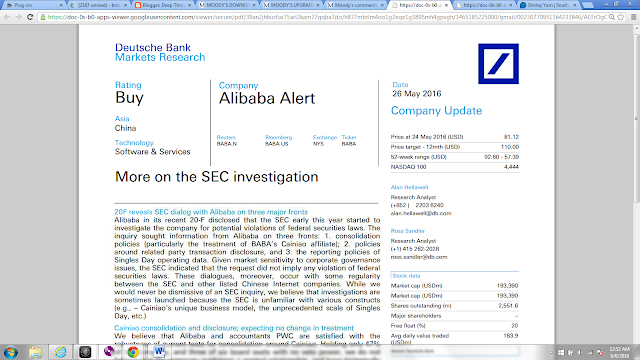Select the MOODY'S UPGRAD tab

coord(290,5)
